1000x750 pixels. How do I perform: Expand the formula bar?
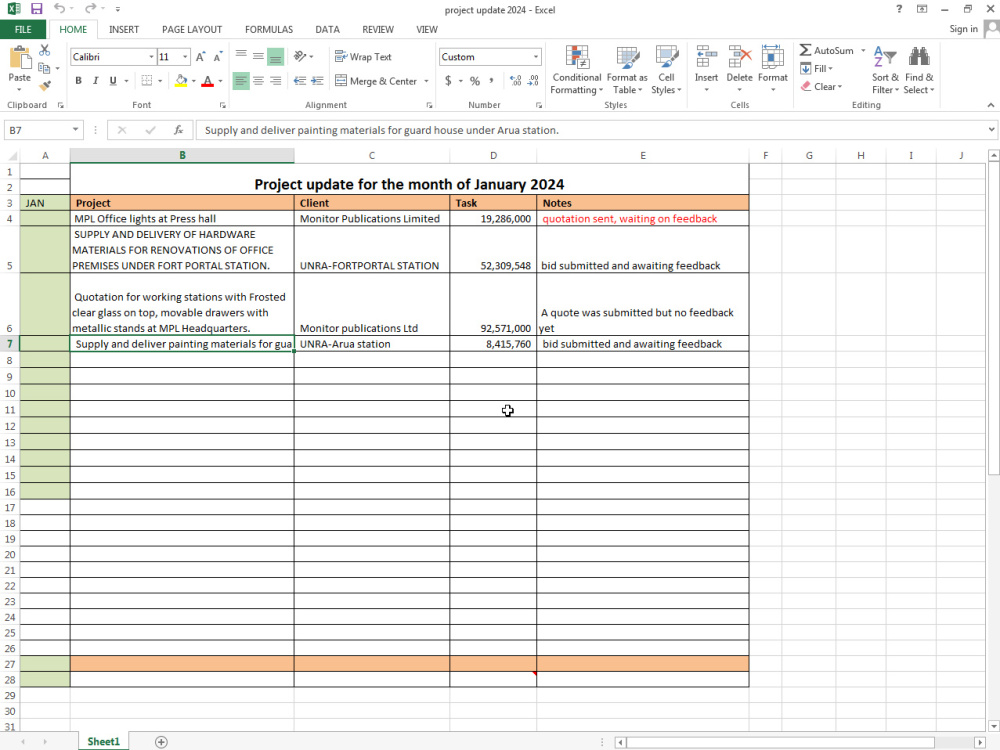pyautogui.click(x=991, y=130)
